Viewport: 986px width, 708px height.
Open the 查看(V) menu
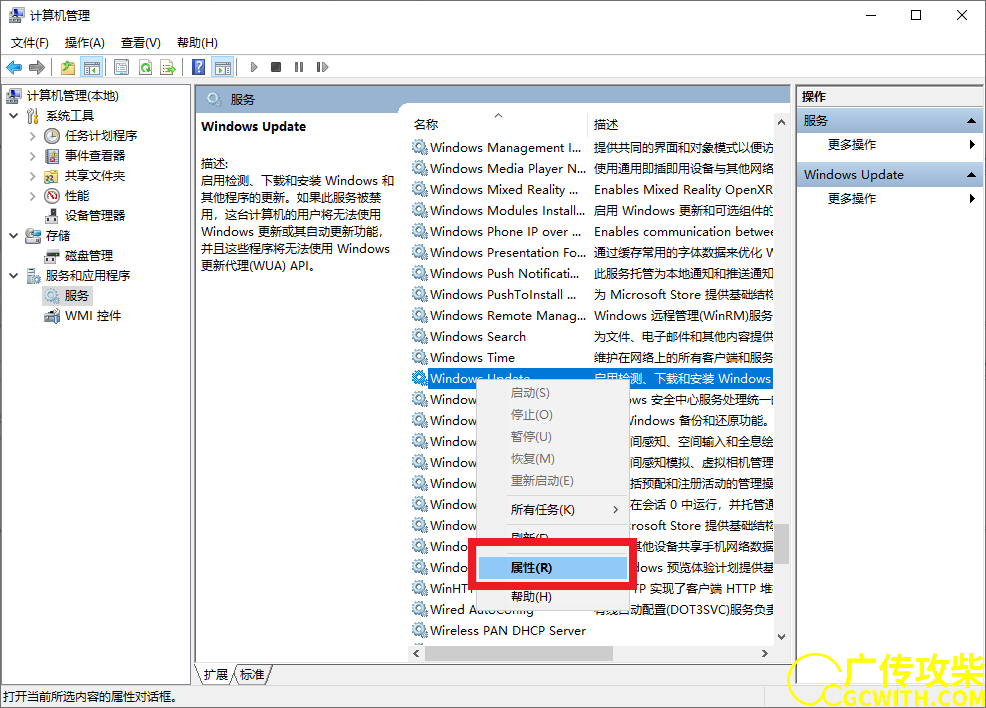(141, 43)
